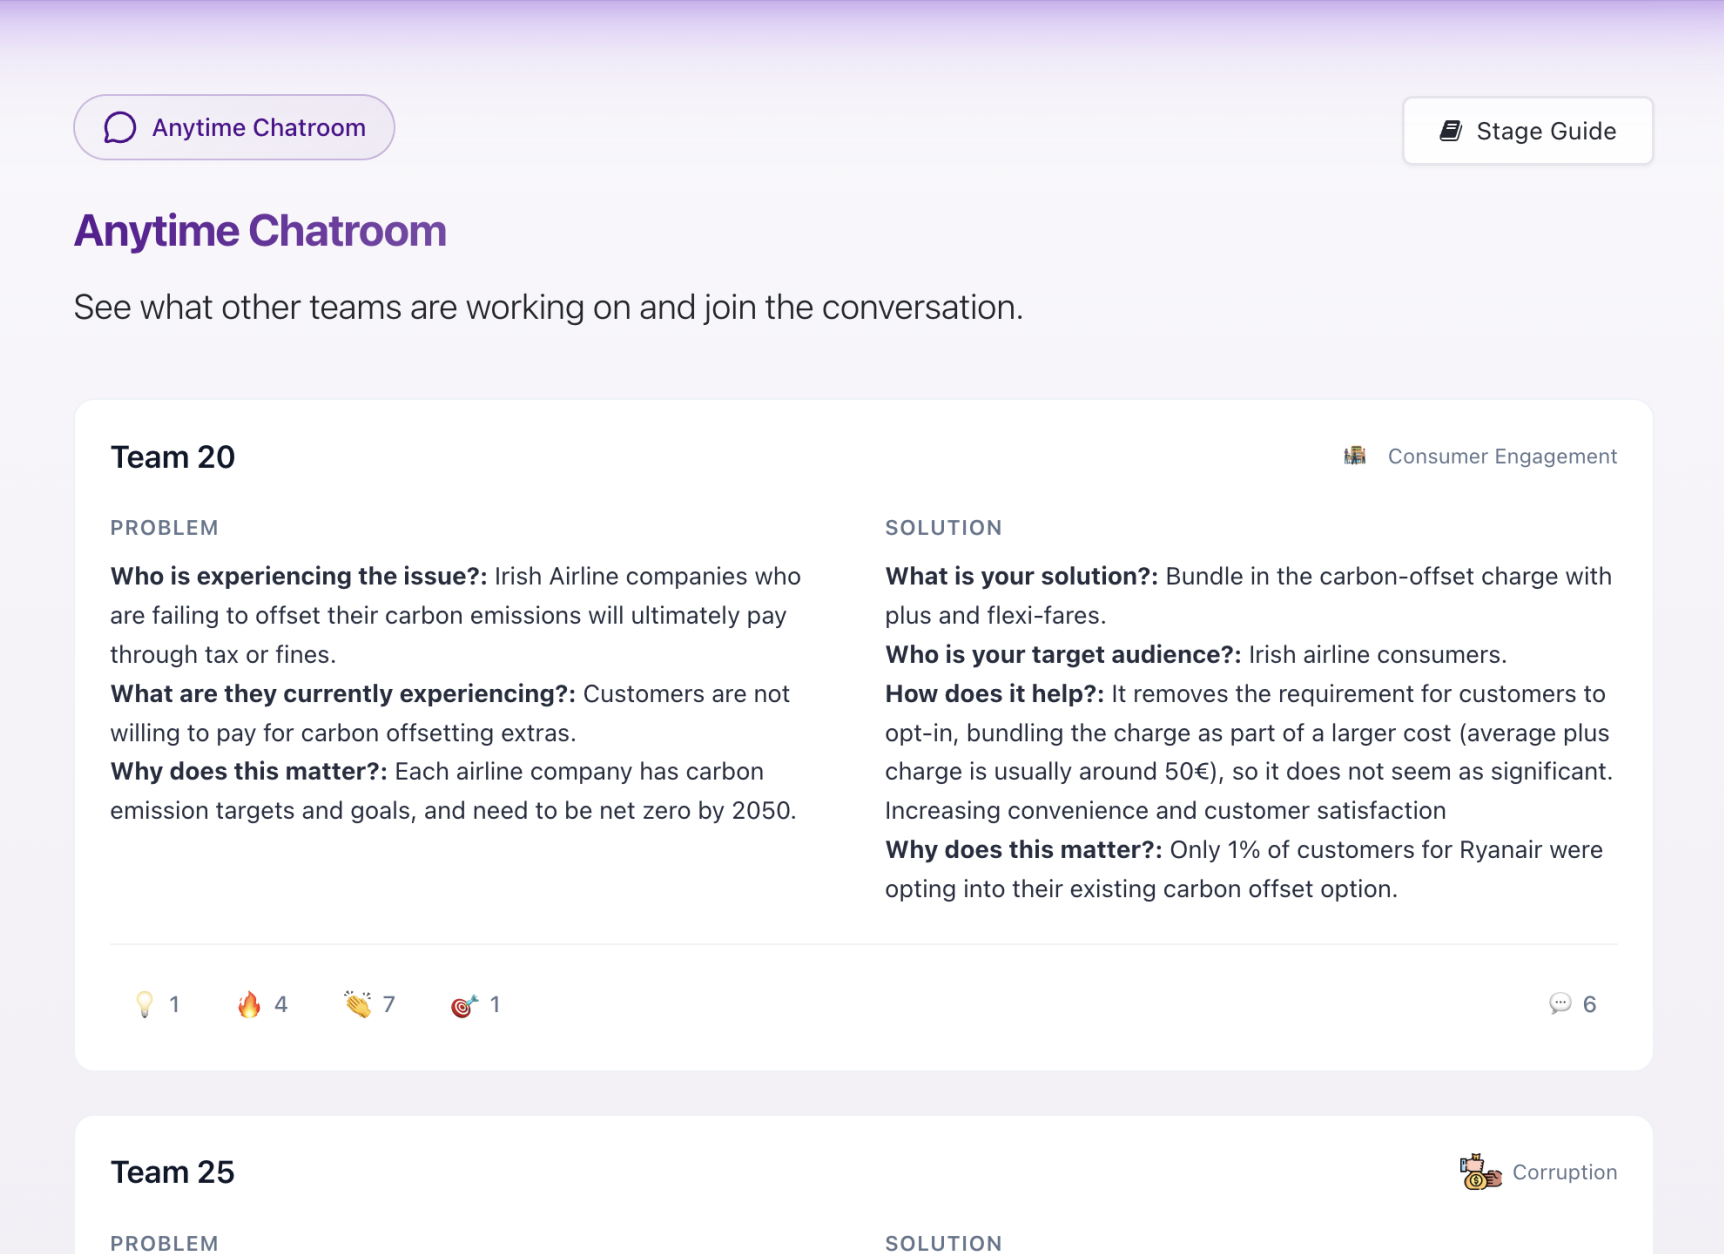
Task: Add a fire reaction to Team 20
Action: point(262,1004)
